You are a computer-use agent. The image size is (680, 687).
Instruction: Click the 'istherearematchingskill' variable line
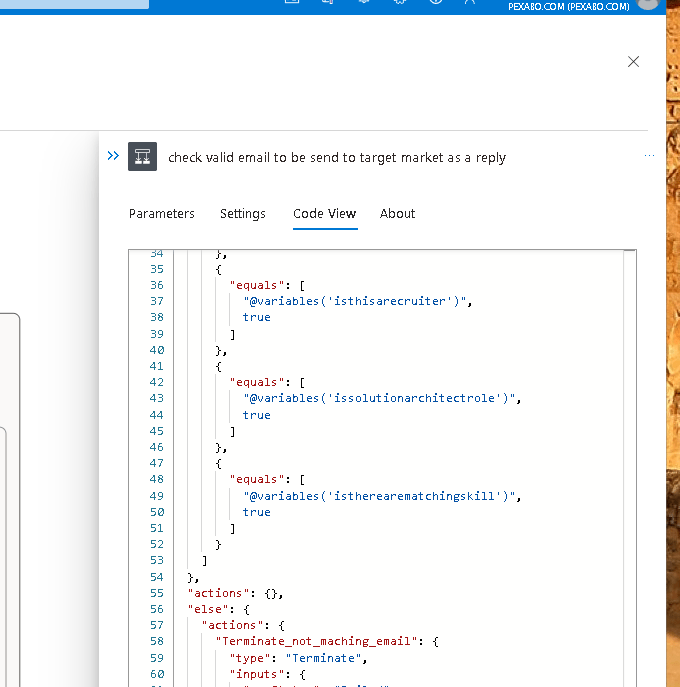pos(382,496)
